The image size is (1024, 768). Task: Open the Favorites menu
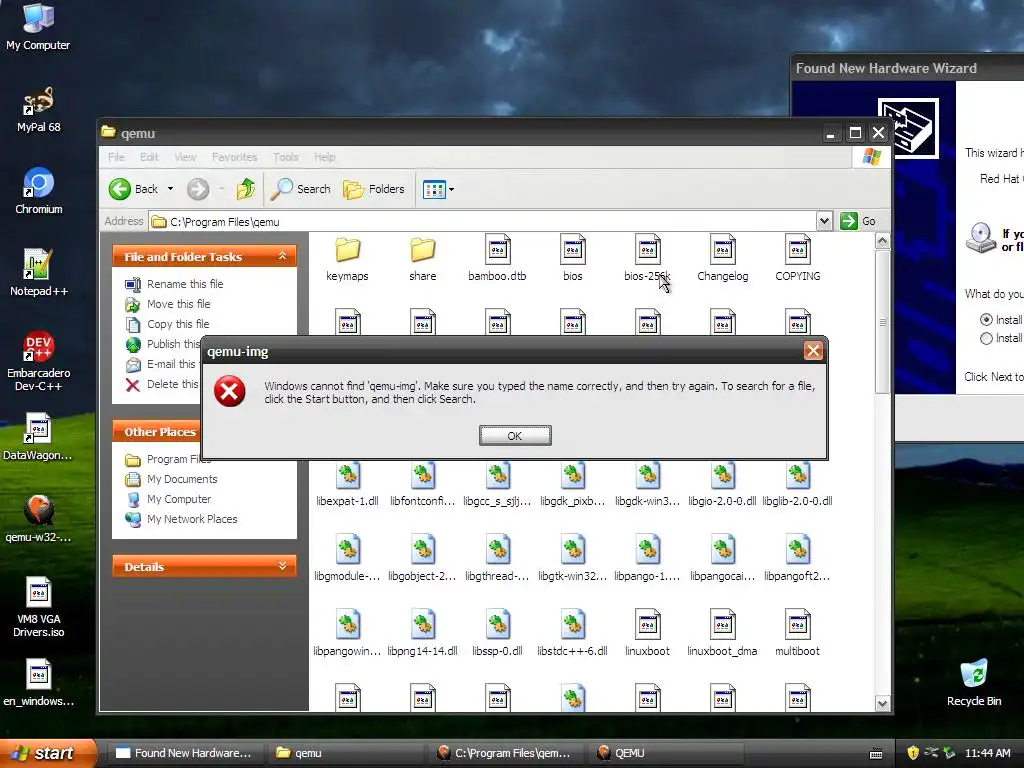click(234, 157)
